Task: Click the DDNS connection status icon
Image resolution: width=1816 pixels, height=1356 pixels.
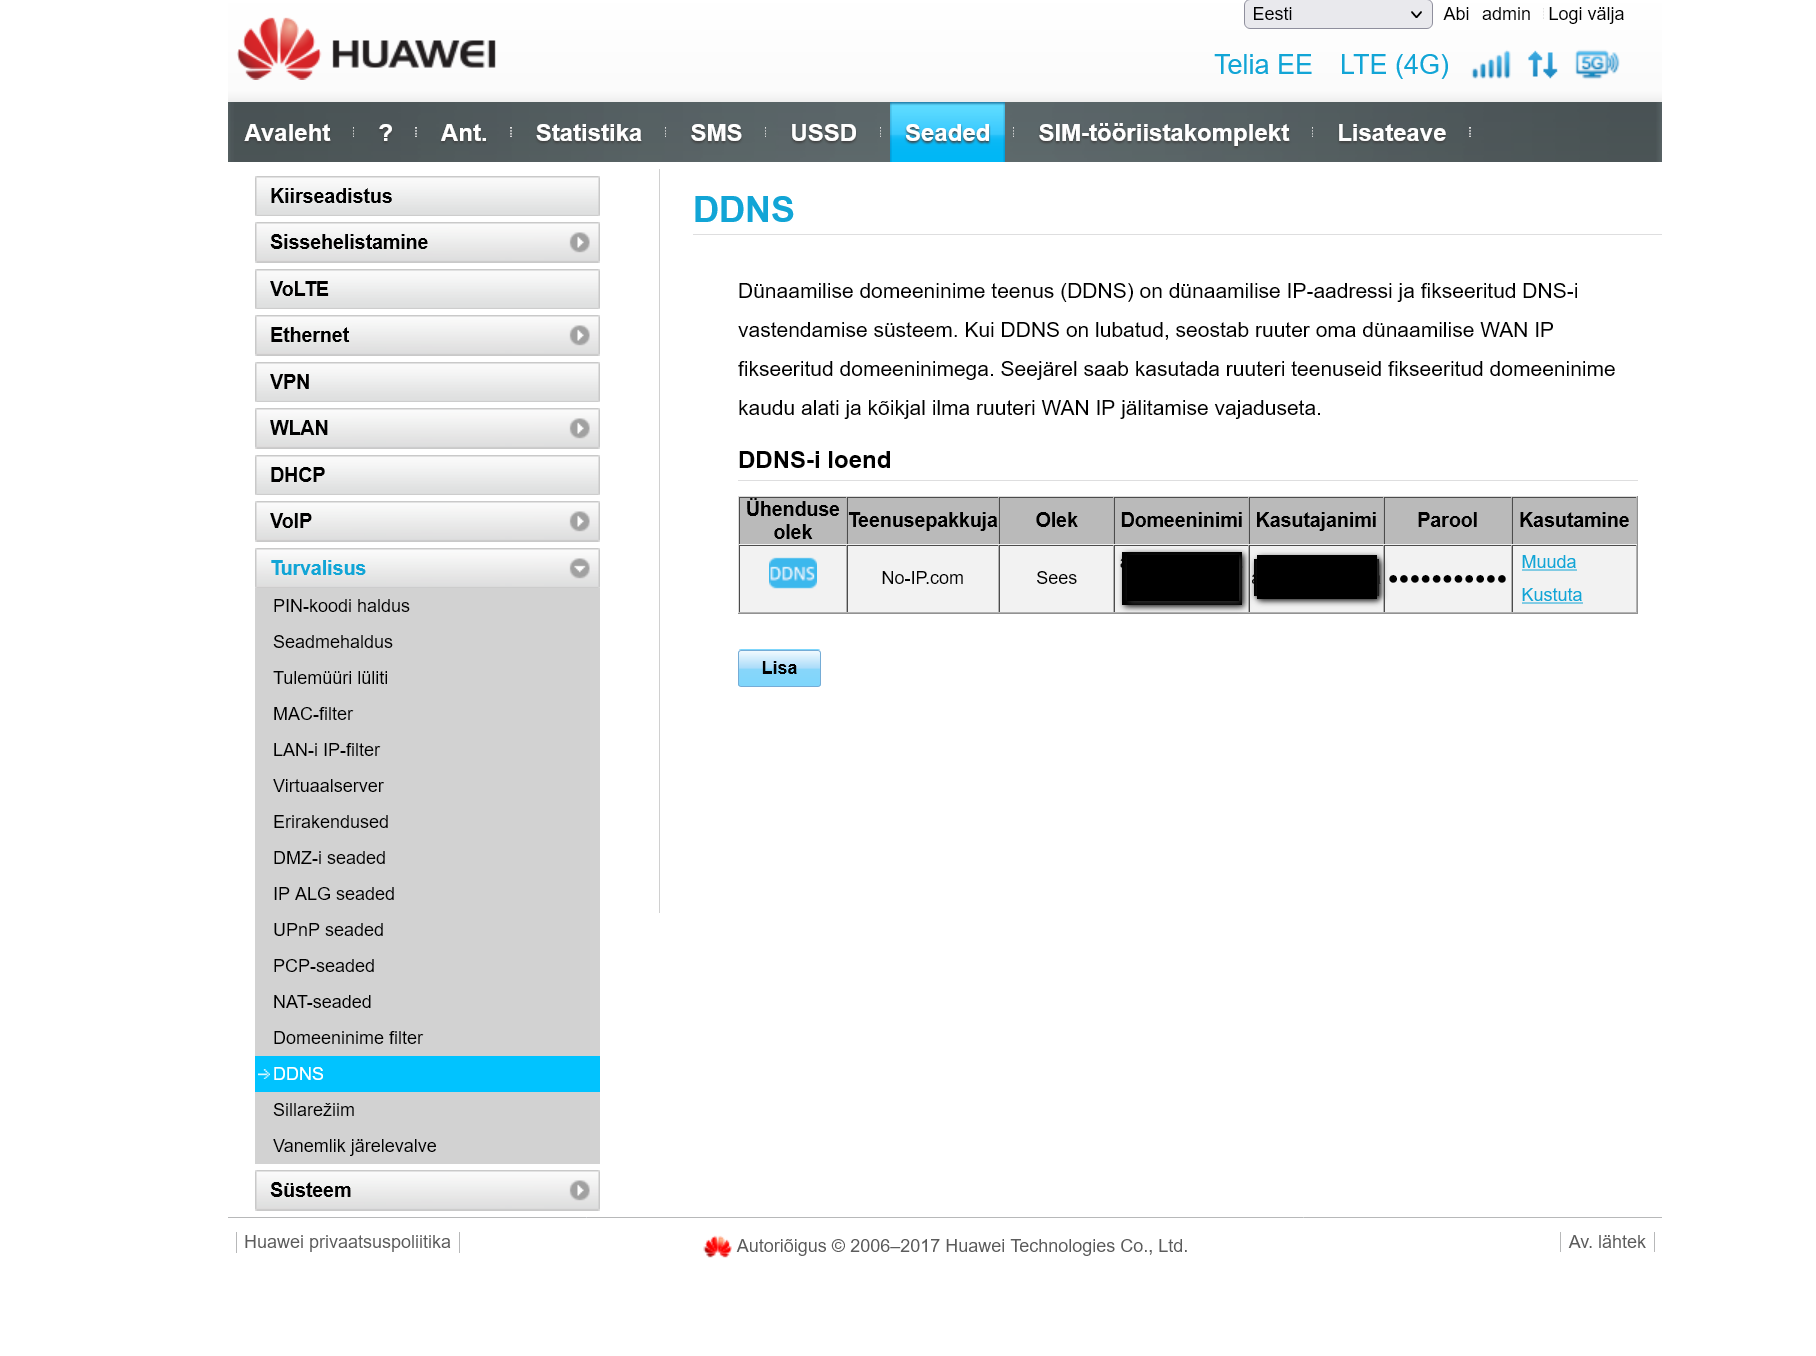Action: click(x=792, y=574)
